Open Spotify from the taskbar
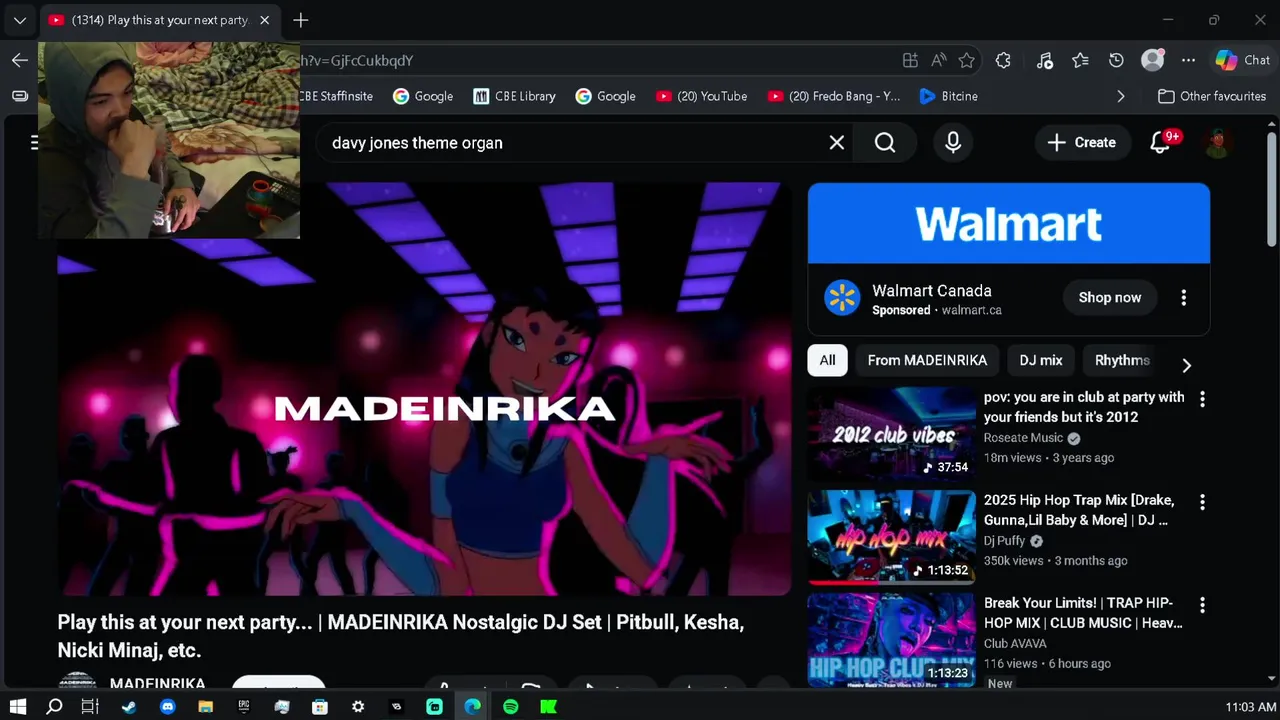The width and height of the screenshot is (1280, 720). [510, 707]
